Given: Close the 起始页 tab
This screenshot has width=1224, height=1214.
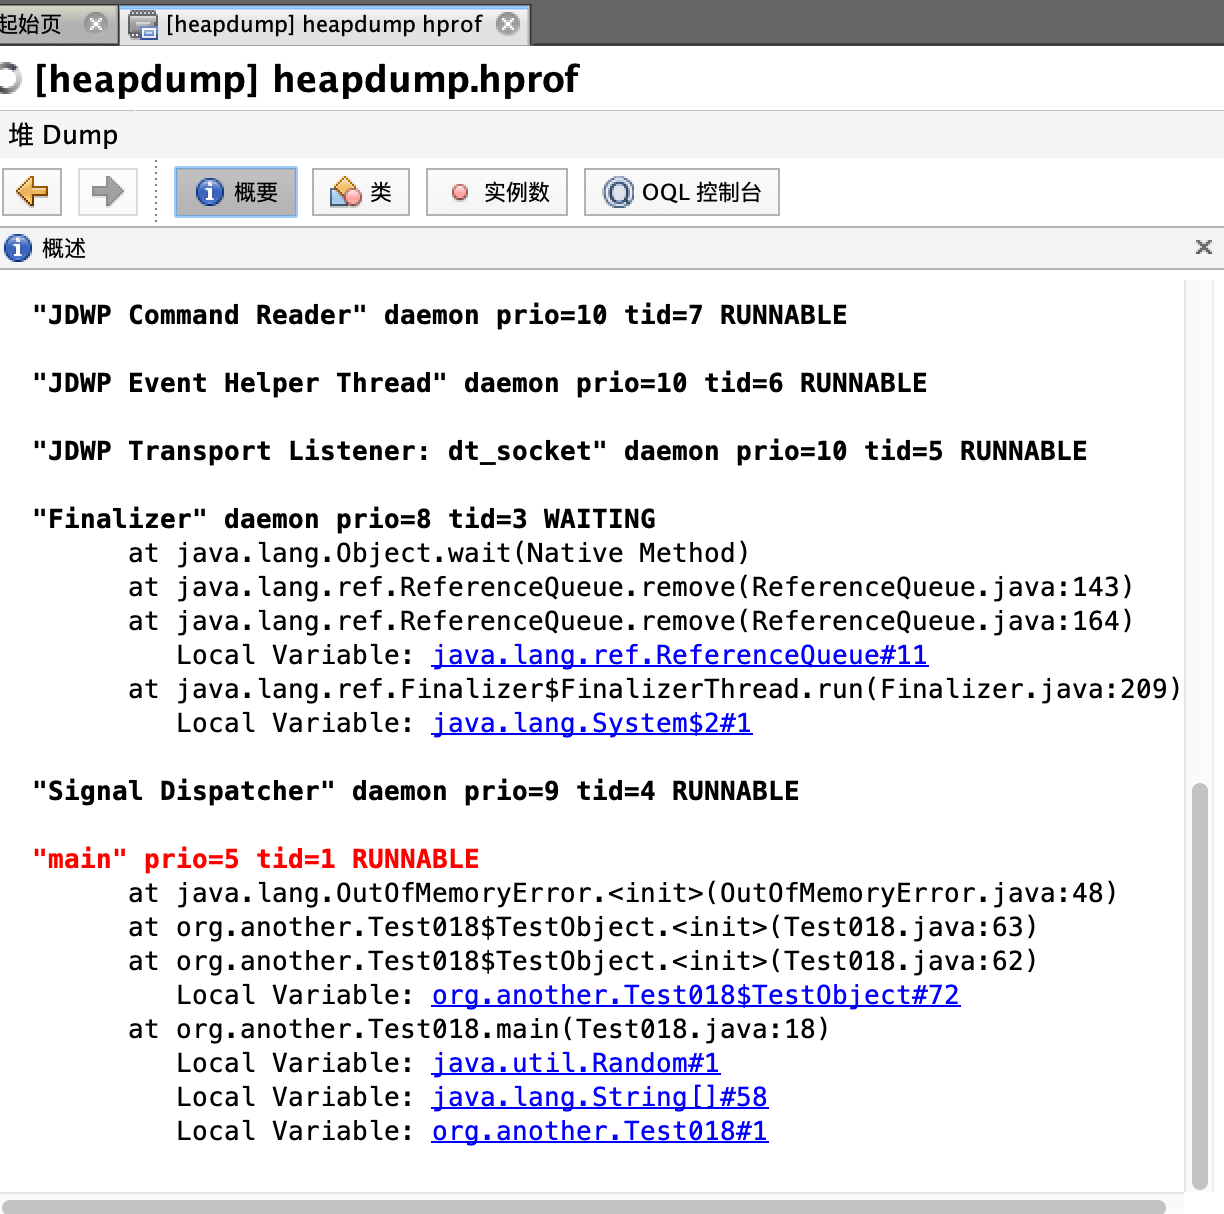Looking at the screenshot, I should [x=96, y=23].
